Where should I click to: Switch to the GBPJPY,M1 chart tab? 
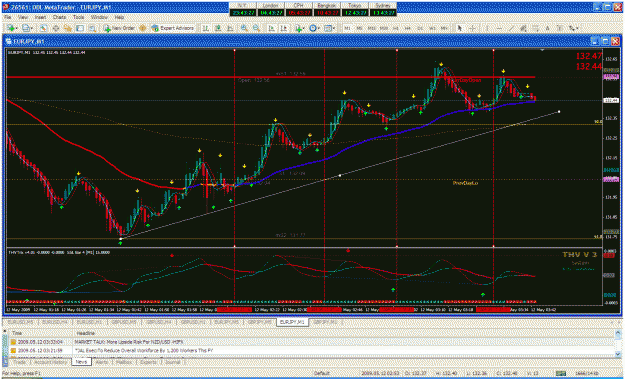pyautogui.click(x=326, y=322)
